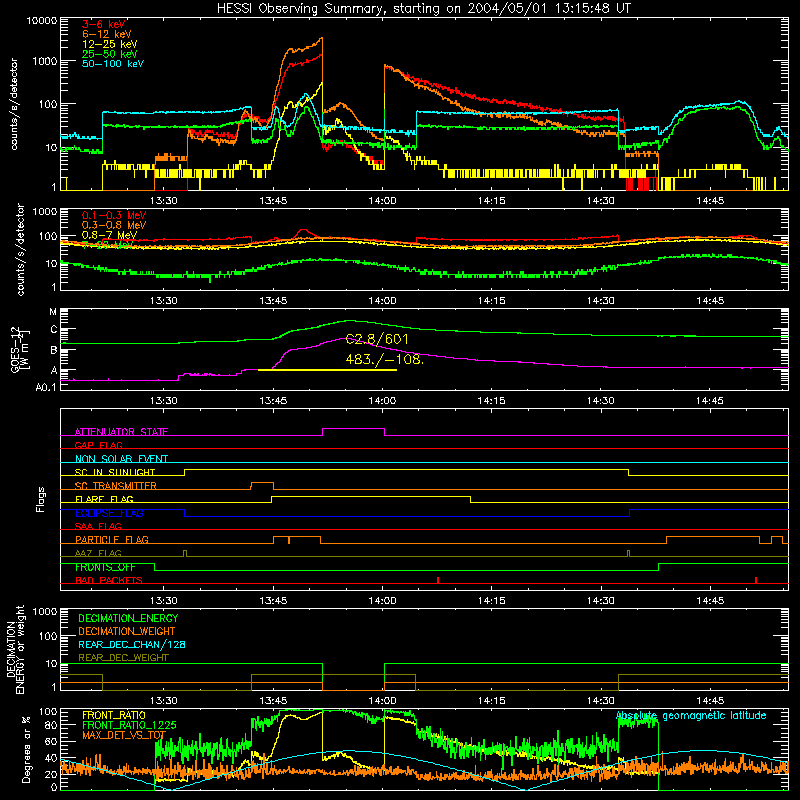This screenshot has height=800, width=800.
Task: Click the 0.8-7 MeV legend label
Action: (x=109, y=235)
